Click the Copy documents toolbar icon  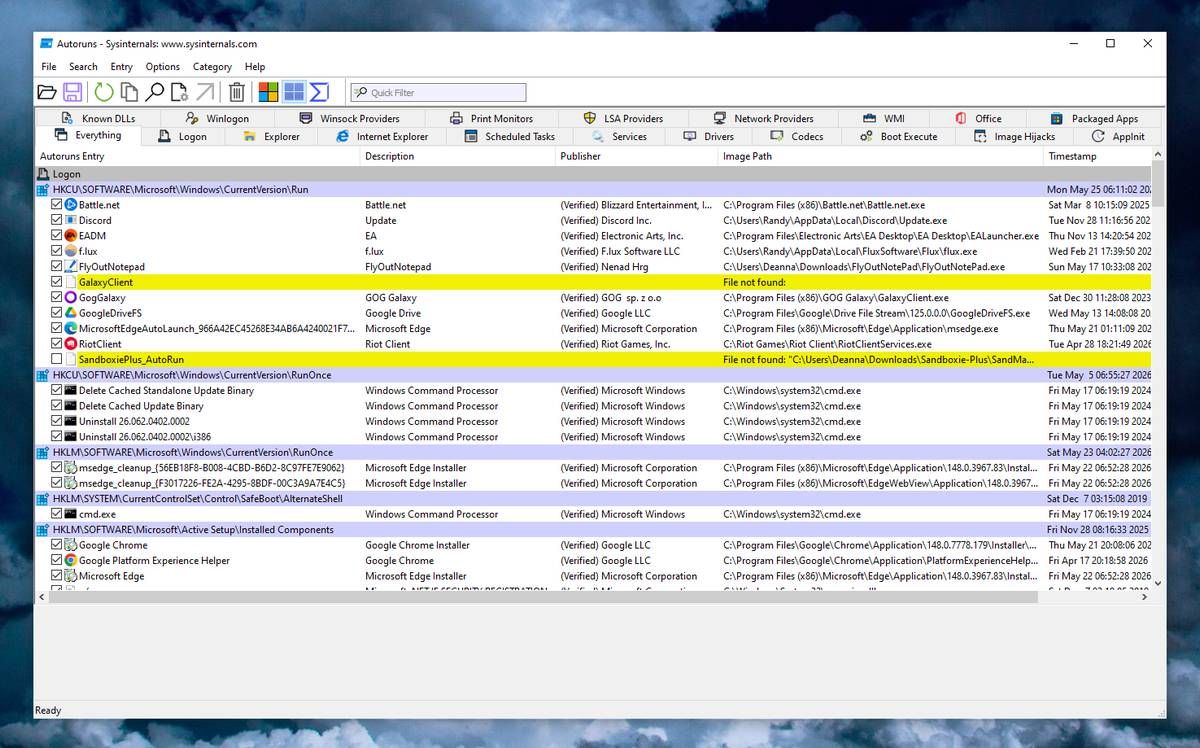[129, 92]
